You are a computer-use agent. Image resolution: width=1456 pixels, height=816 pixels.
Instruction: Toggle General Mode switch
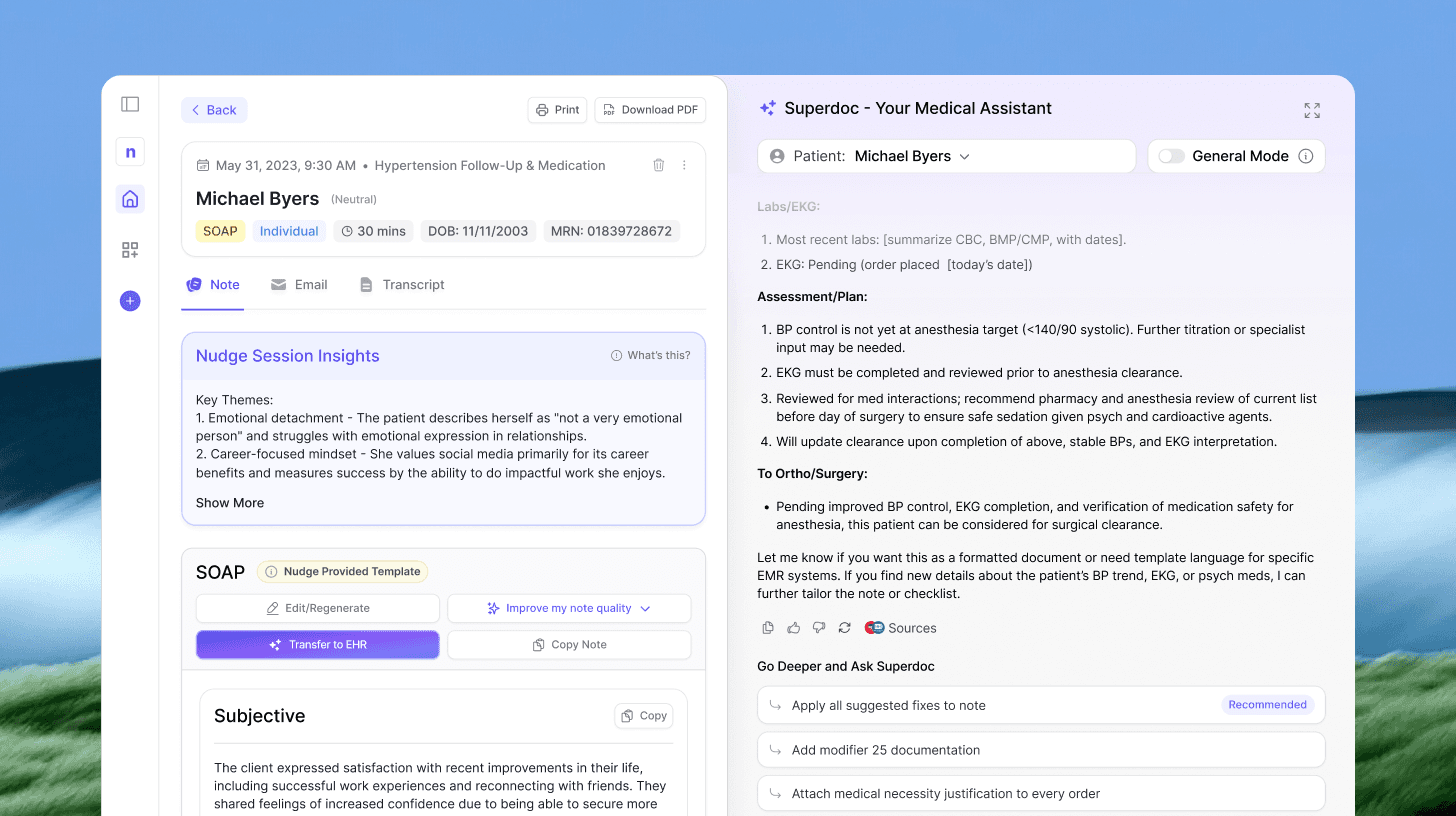click(1171, 156)
